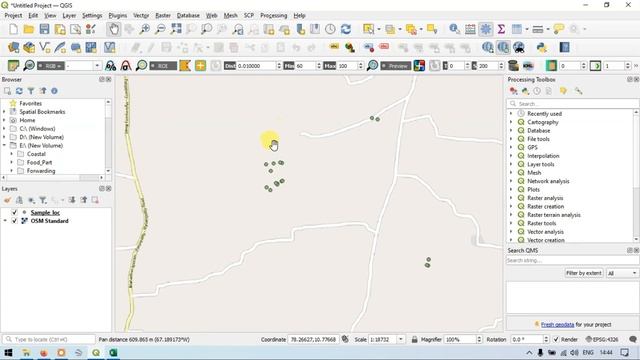640x360 pixels.
Task: Open the Vector menu
Action: pyautogui.click(x=141, y=16)
